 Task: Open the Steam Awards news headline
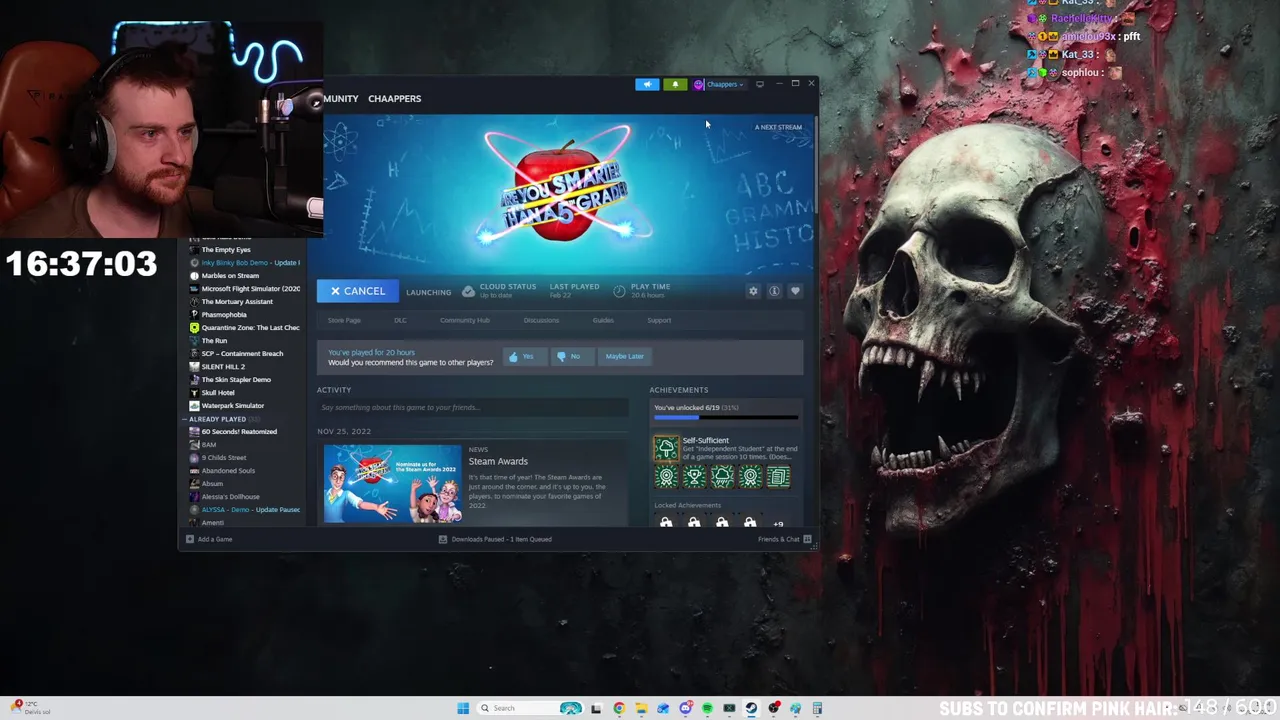(498, 461)
